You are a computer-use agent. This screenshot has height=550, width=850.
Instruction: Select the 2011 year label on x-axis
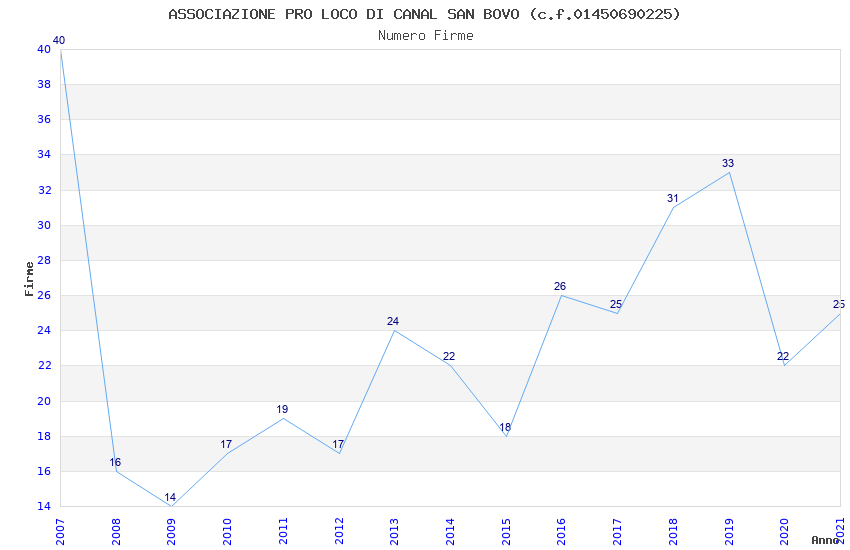coord(283,532)
